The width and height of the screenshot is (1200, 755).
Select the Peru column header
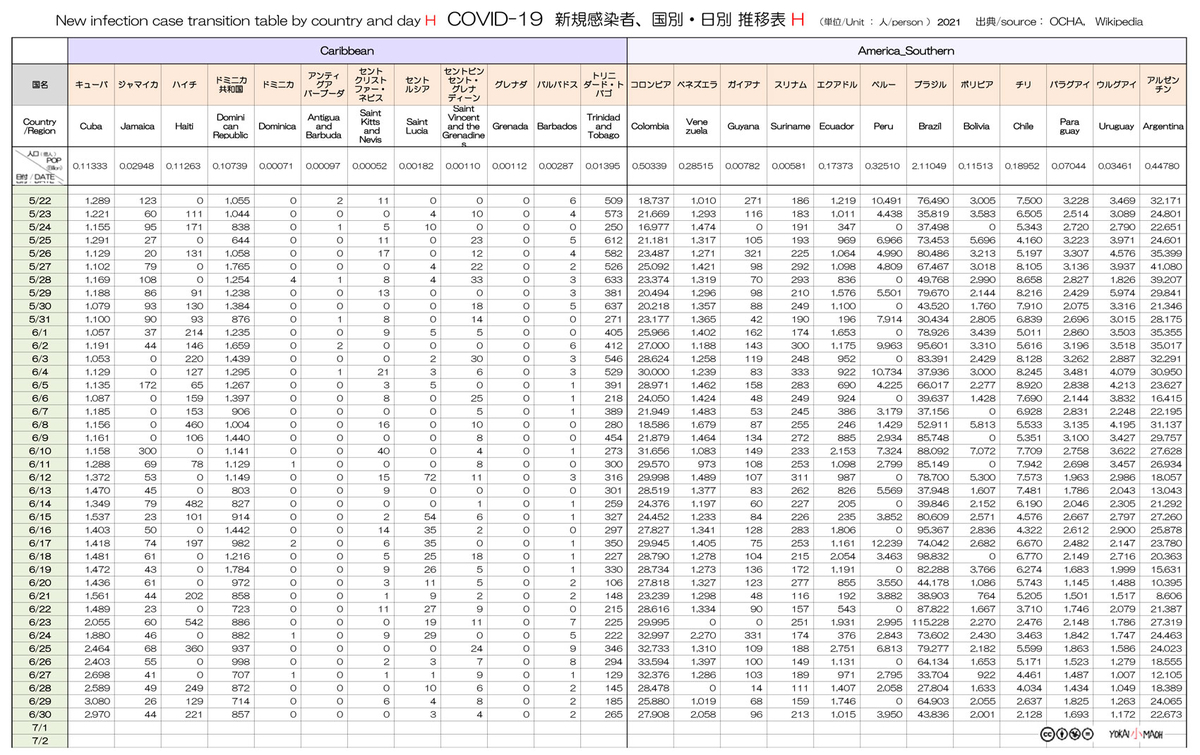point(883,126)
